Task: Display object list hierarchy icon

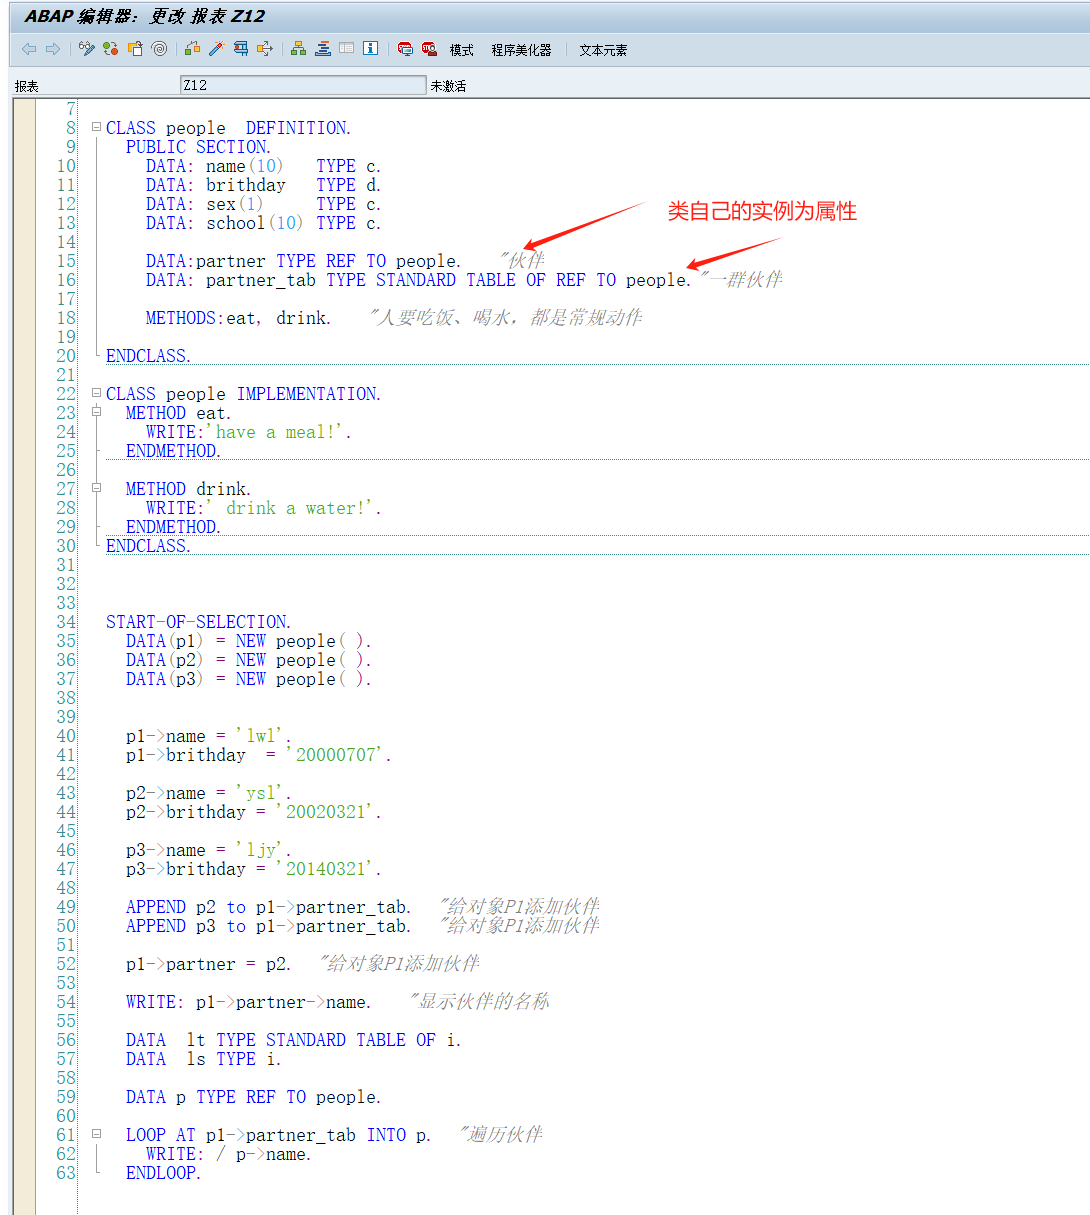Action: 298,48
